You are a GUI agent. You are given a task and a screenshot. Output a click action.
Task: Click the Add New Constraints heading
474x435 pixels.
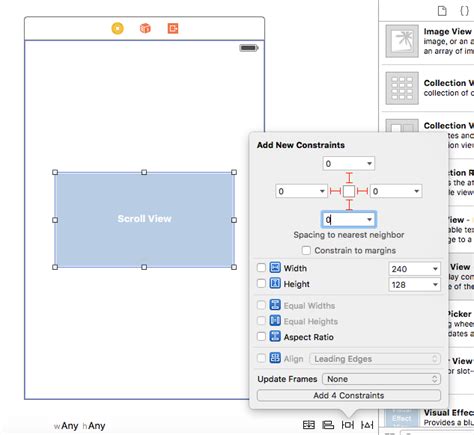point(301,145)
